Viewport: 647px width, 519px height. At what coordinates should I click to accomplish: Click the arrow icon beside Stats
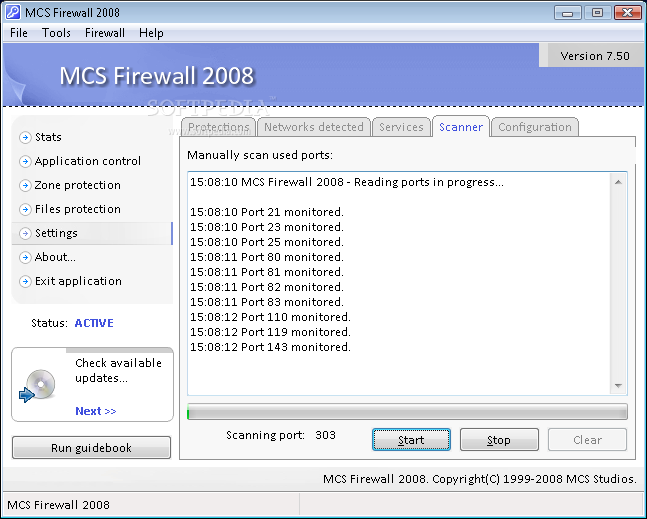[25, 137]
